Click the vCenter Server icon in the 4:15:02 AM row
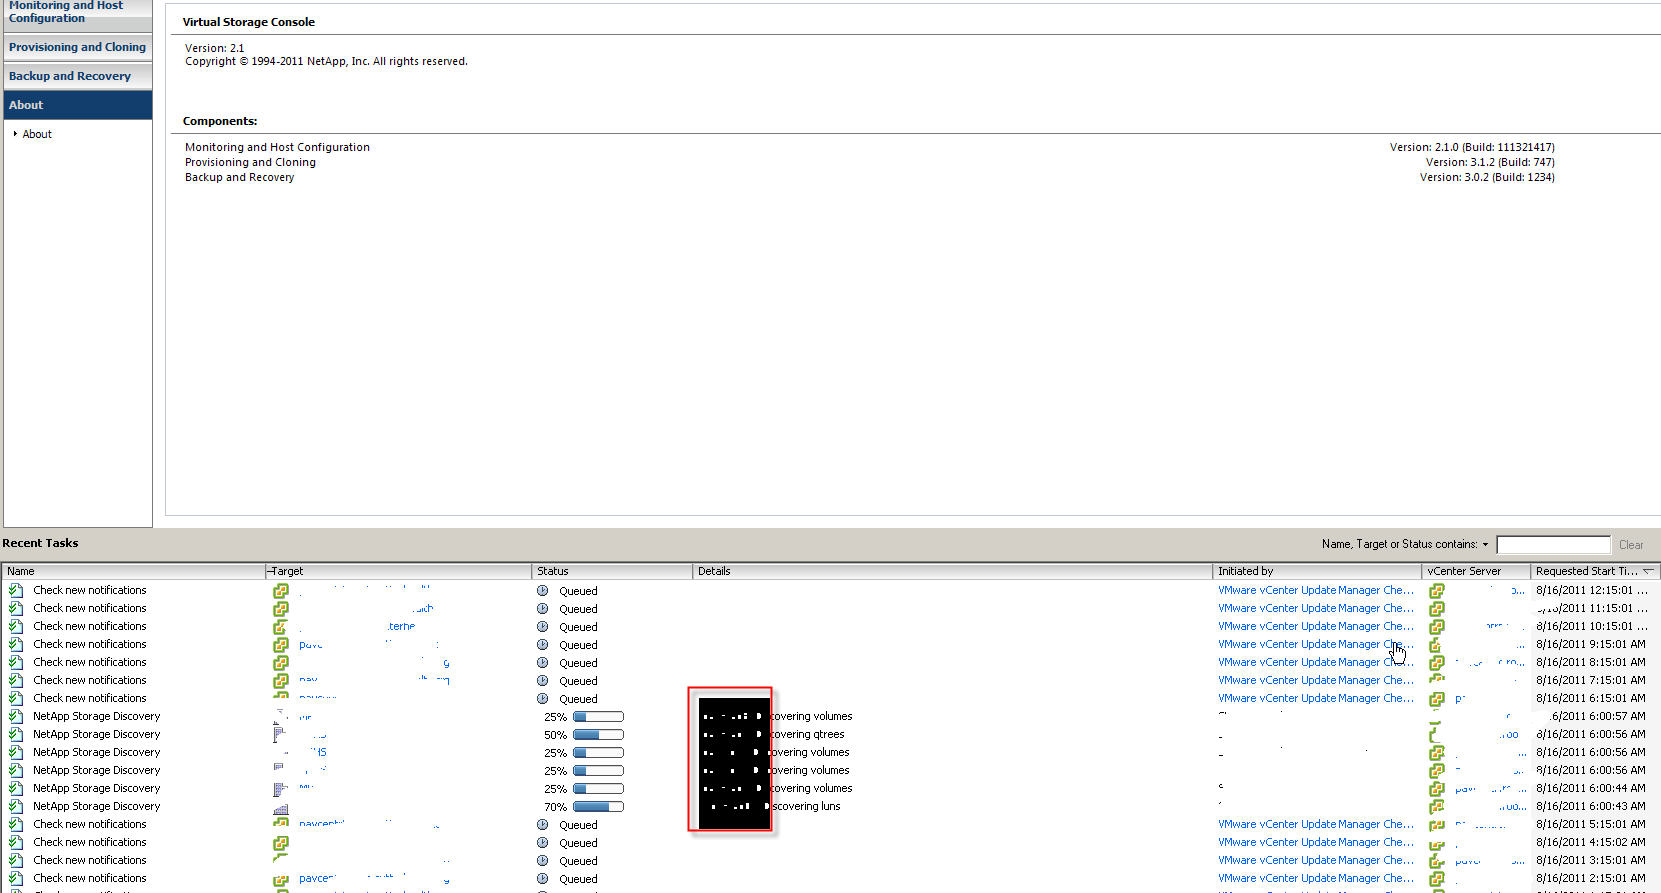This screenshot has height=893, width=1661. coord(1437,843)
